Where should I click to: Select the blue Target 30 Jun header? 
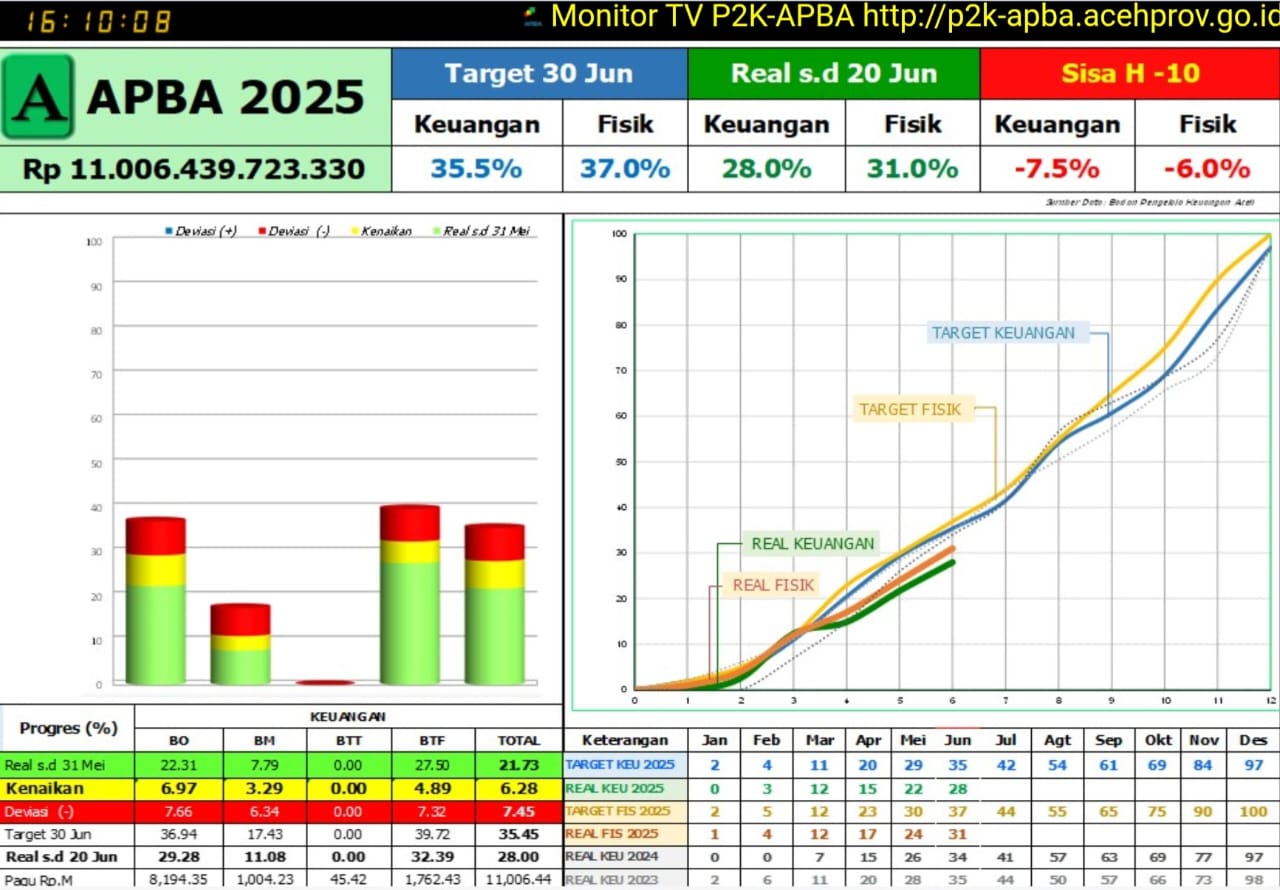coord(539,73)
